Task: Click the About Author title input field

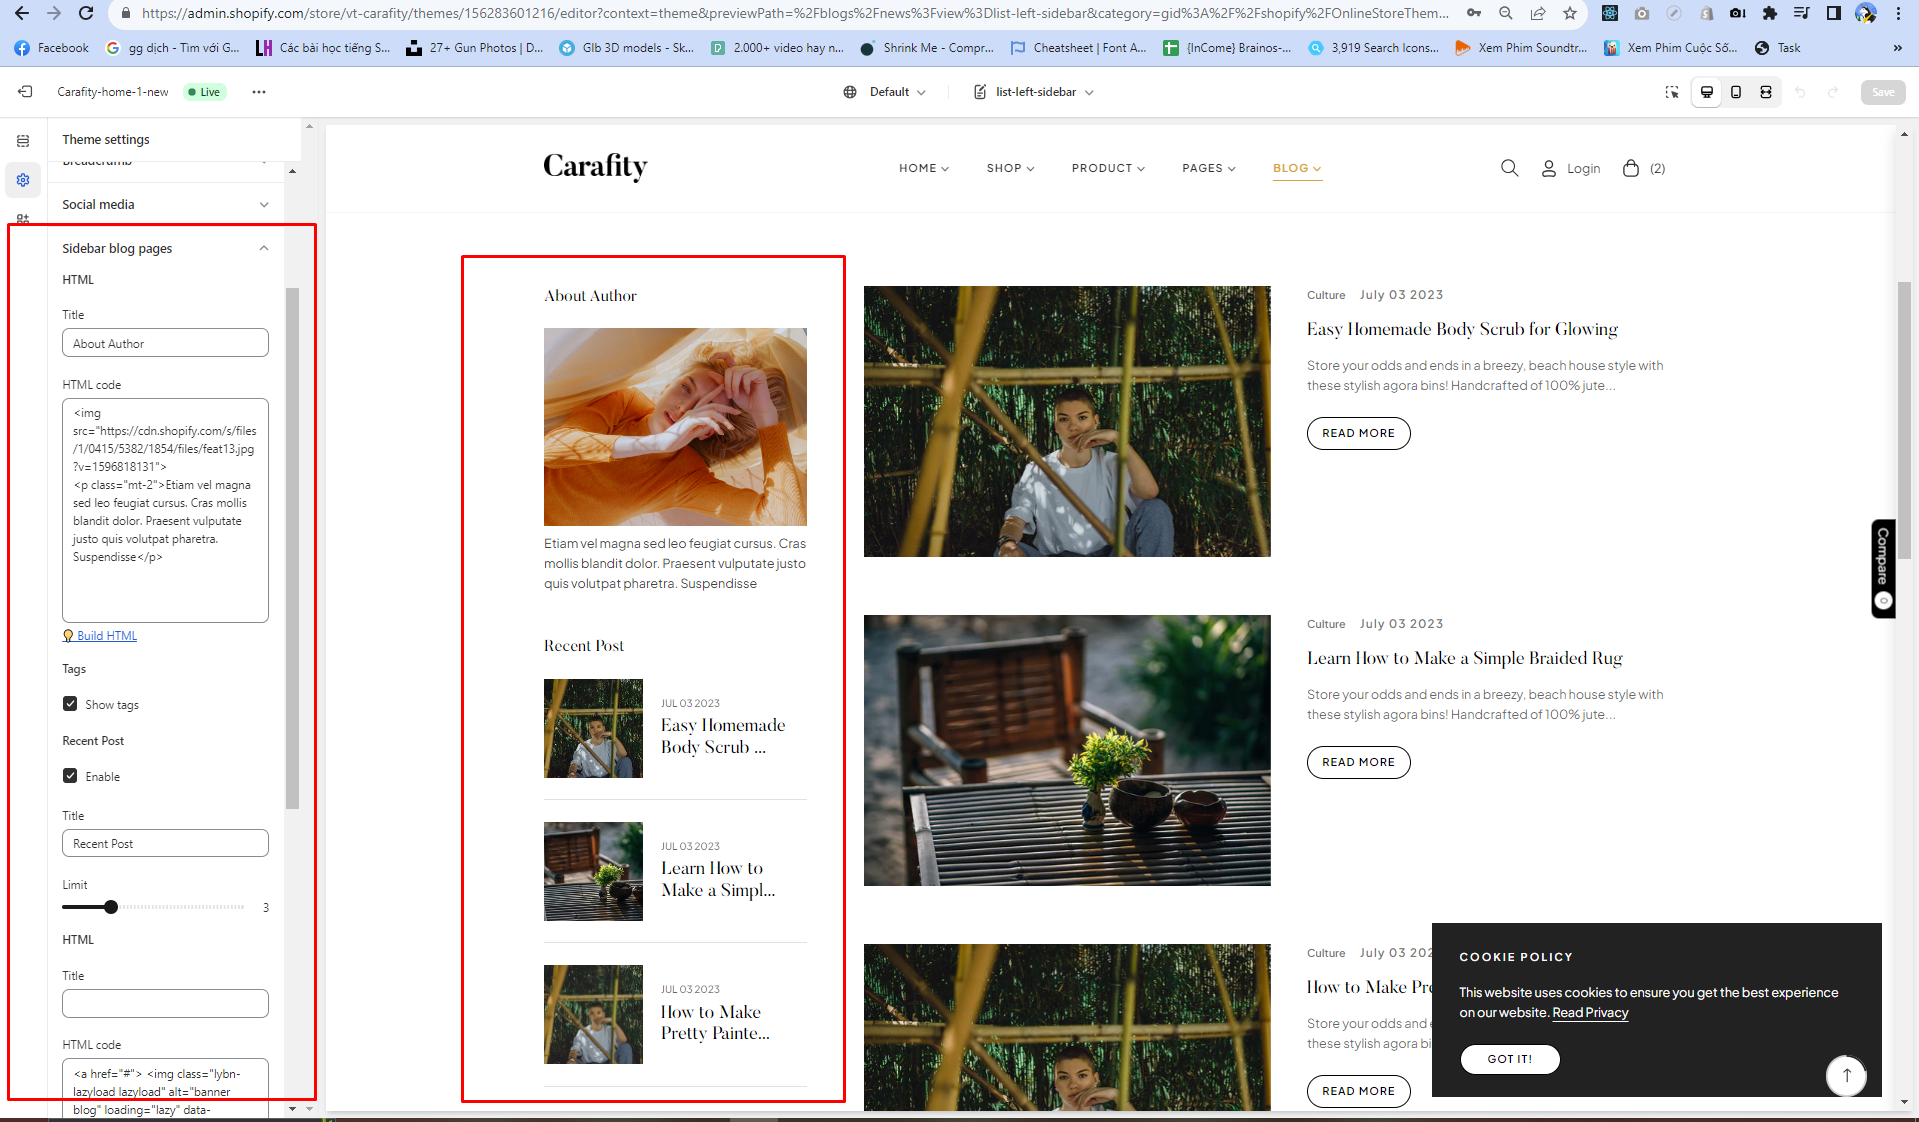Action: 165,343
